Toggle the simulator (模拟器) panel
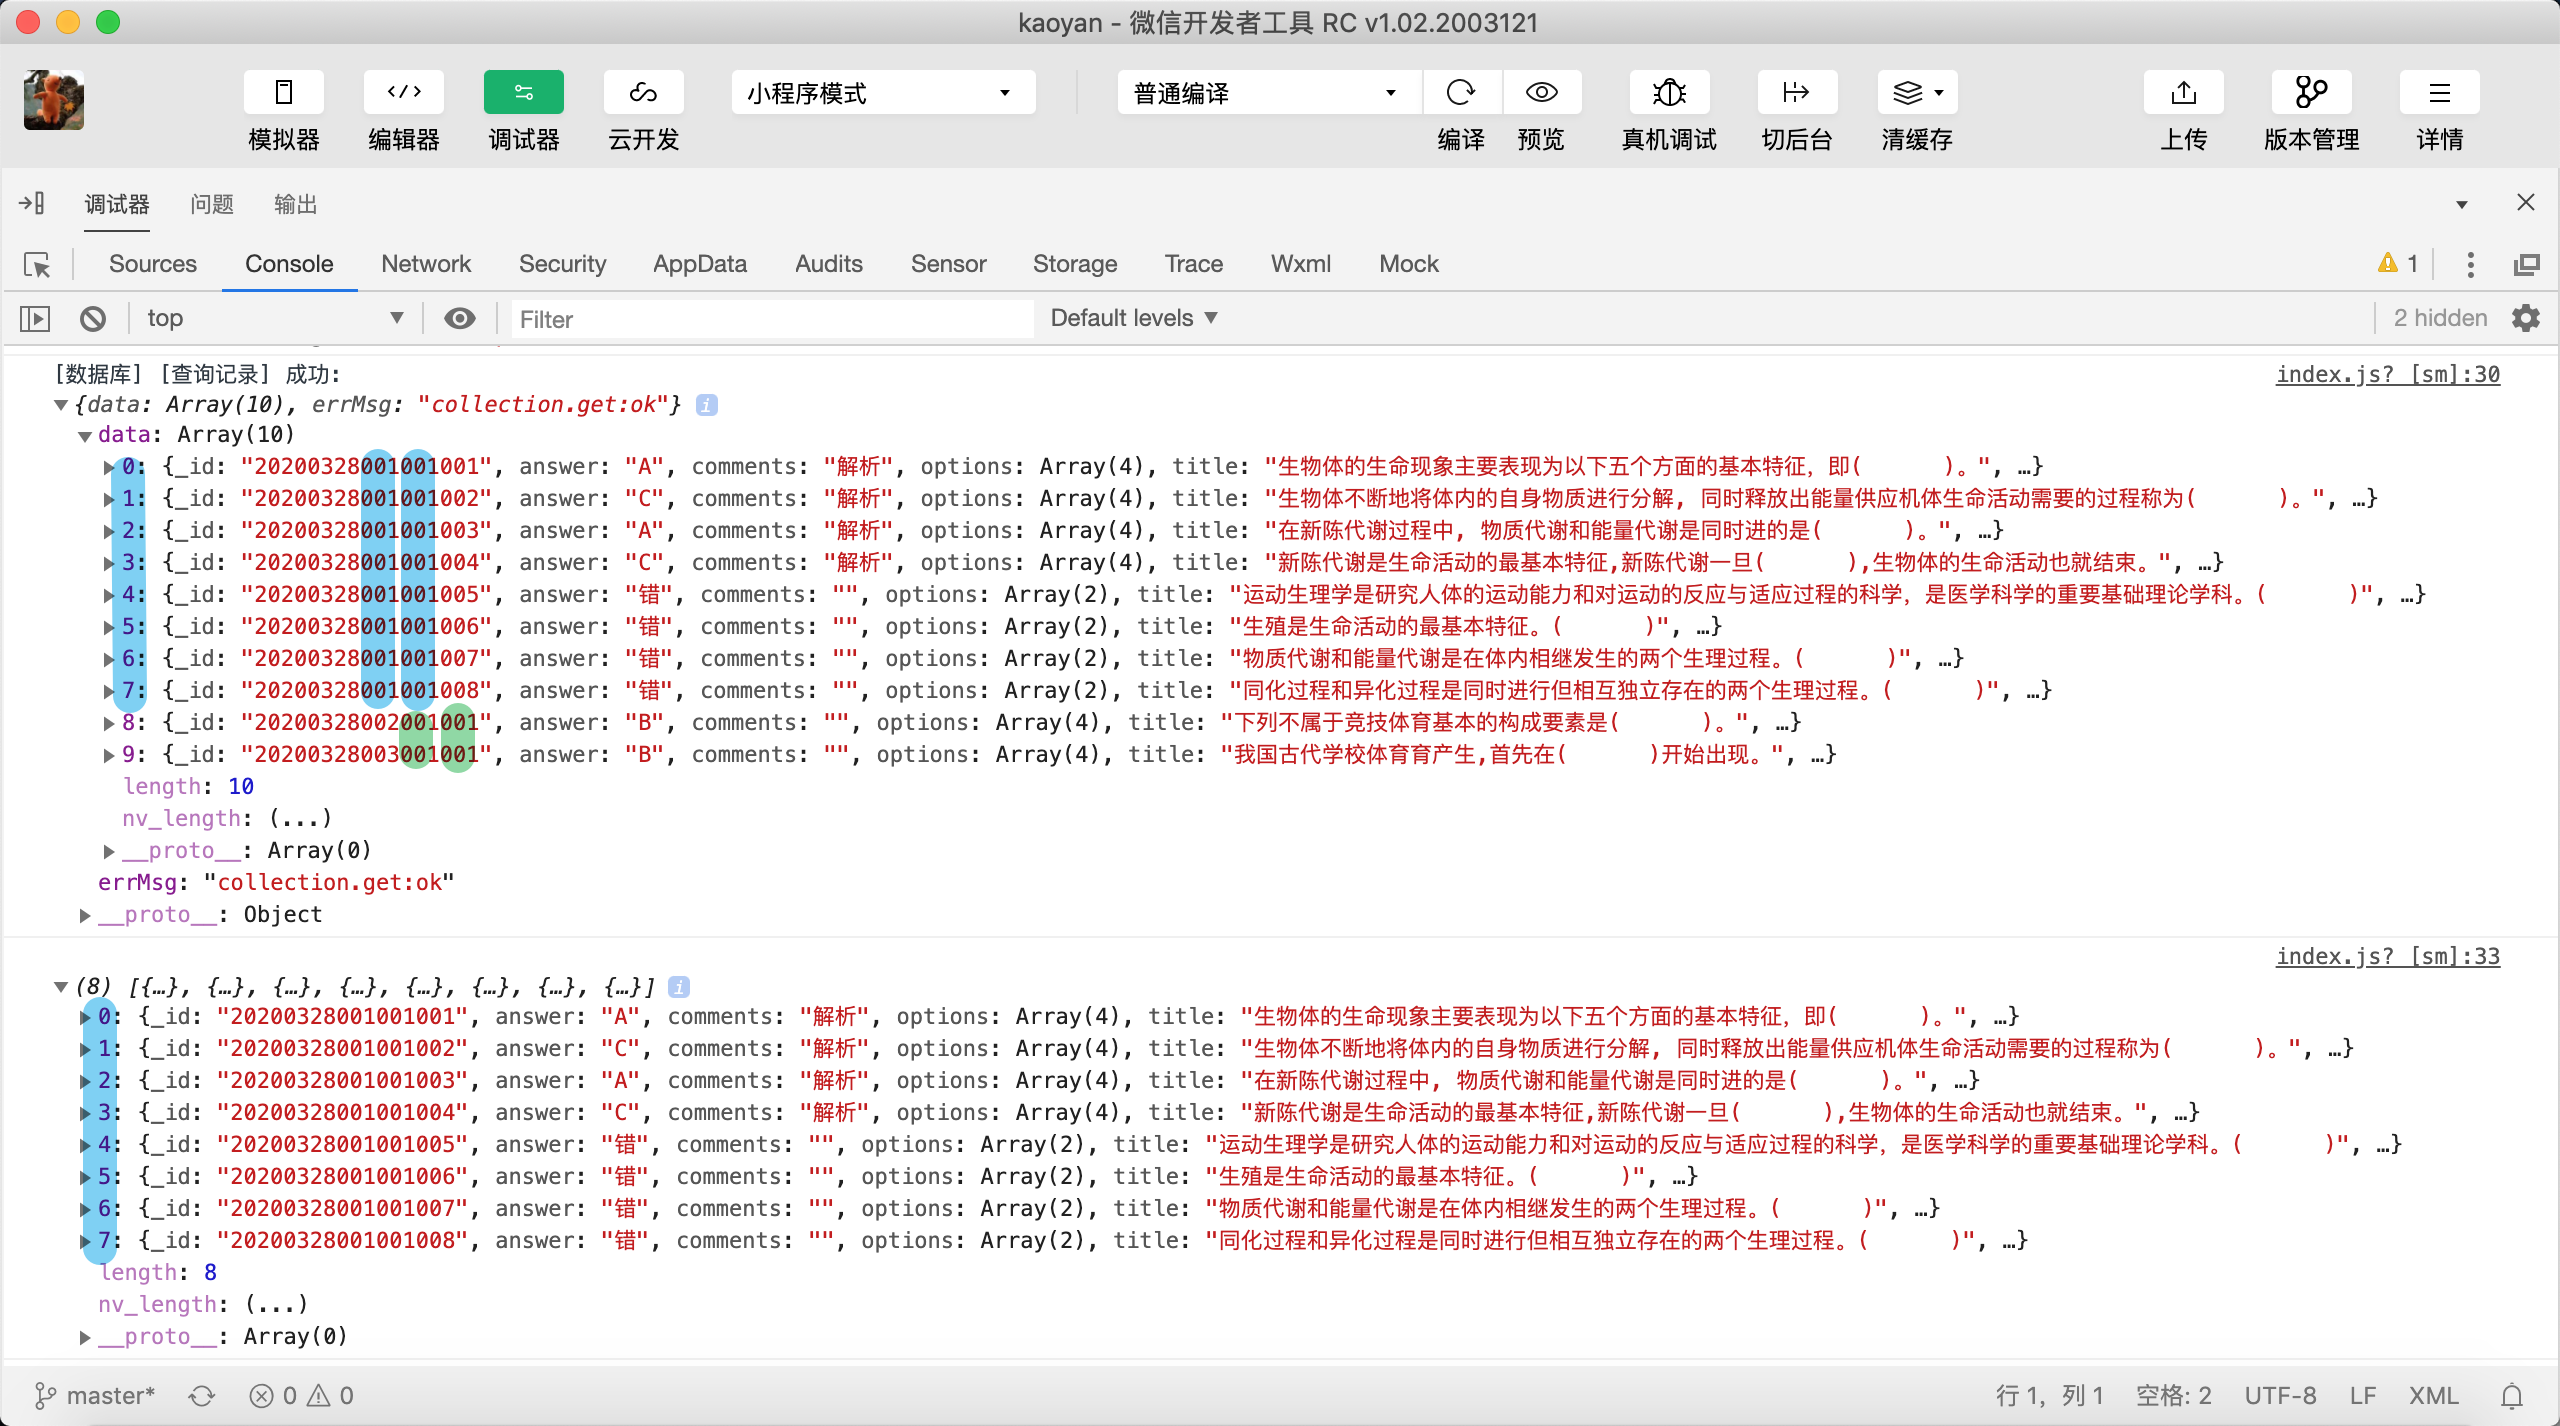The image size is (2560, 1426). pyautogui.click(x=284, y=93)
